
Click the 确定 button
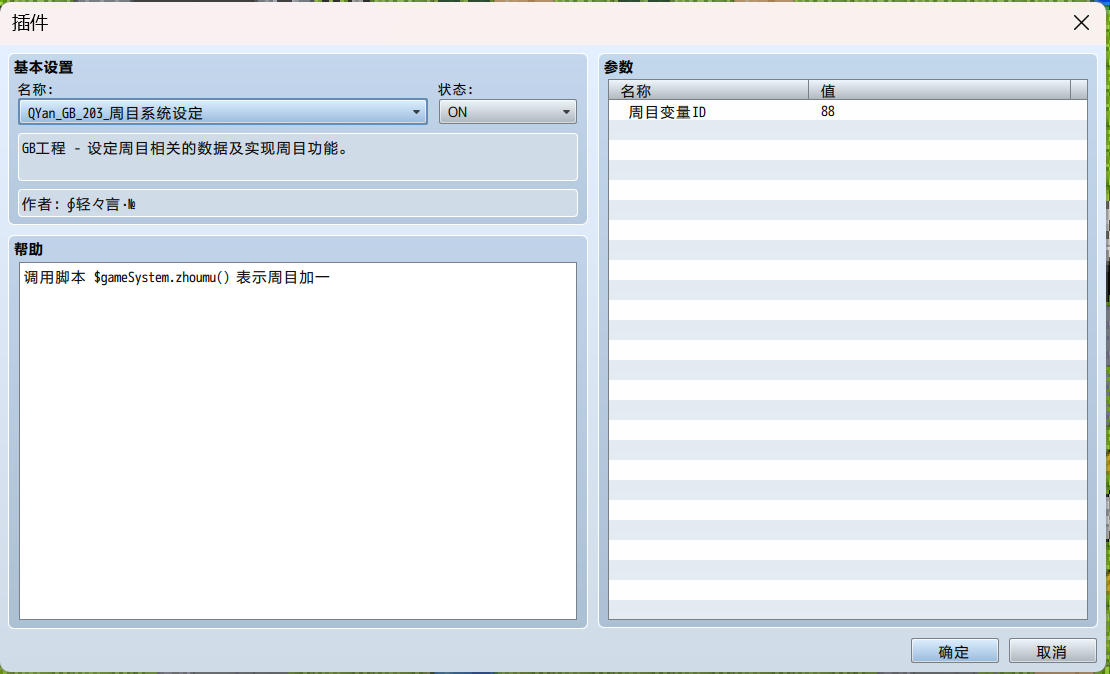pos(954,651)
